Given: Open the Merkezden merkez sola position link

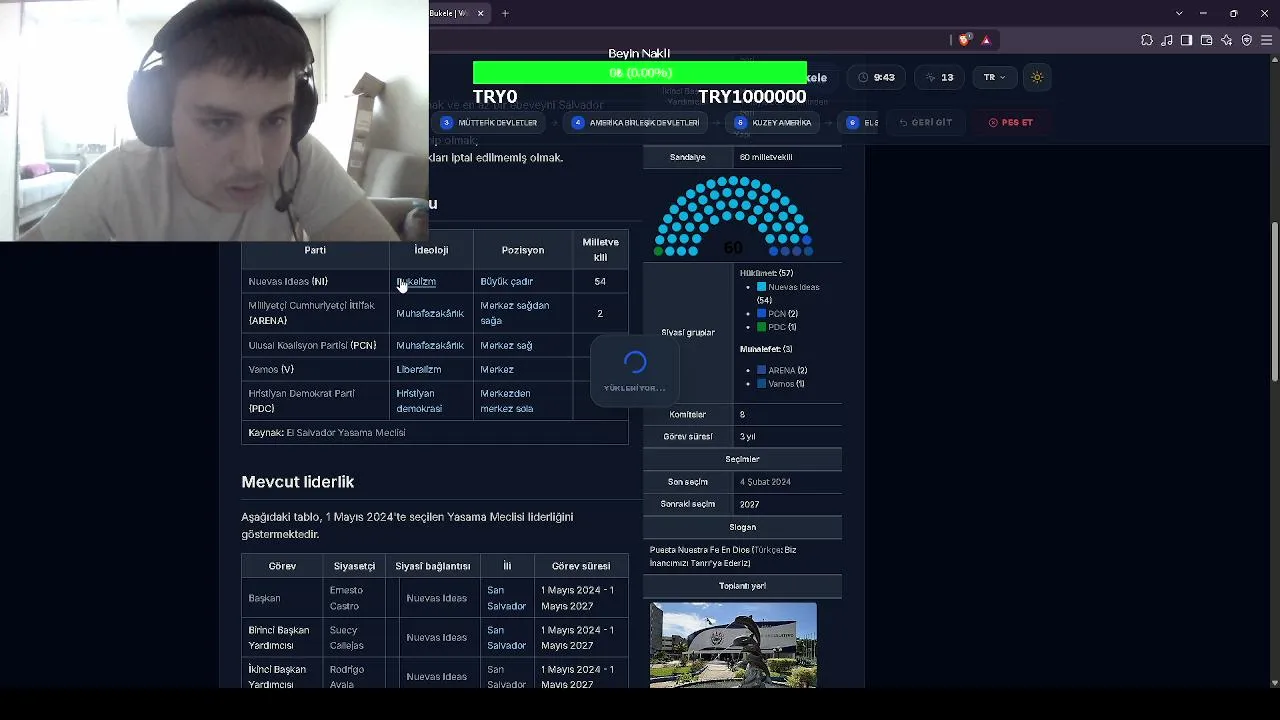Looking at the screenshot, I should [x=506, y=401].
